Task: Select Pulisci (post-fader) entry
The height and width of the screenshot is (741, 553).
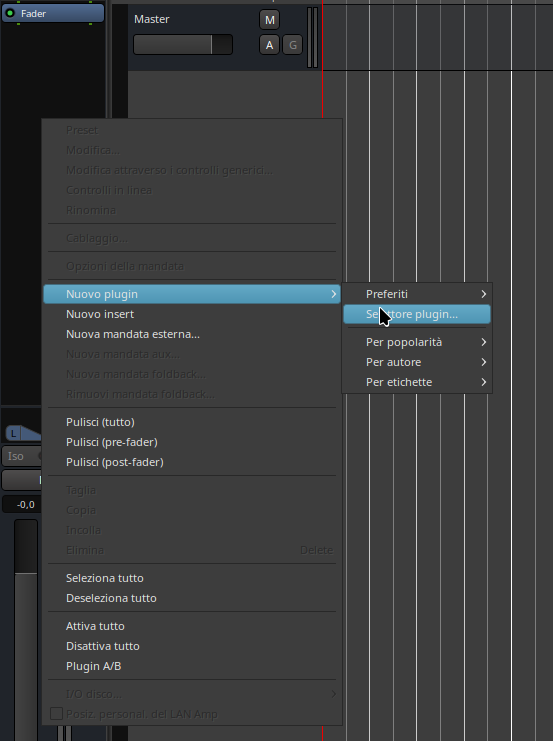Action: (x=192, y=462)
